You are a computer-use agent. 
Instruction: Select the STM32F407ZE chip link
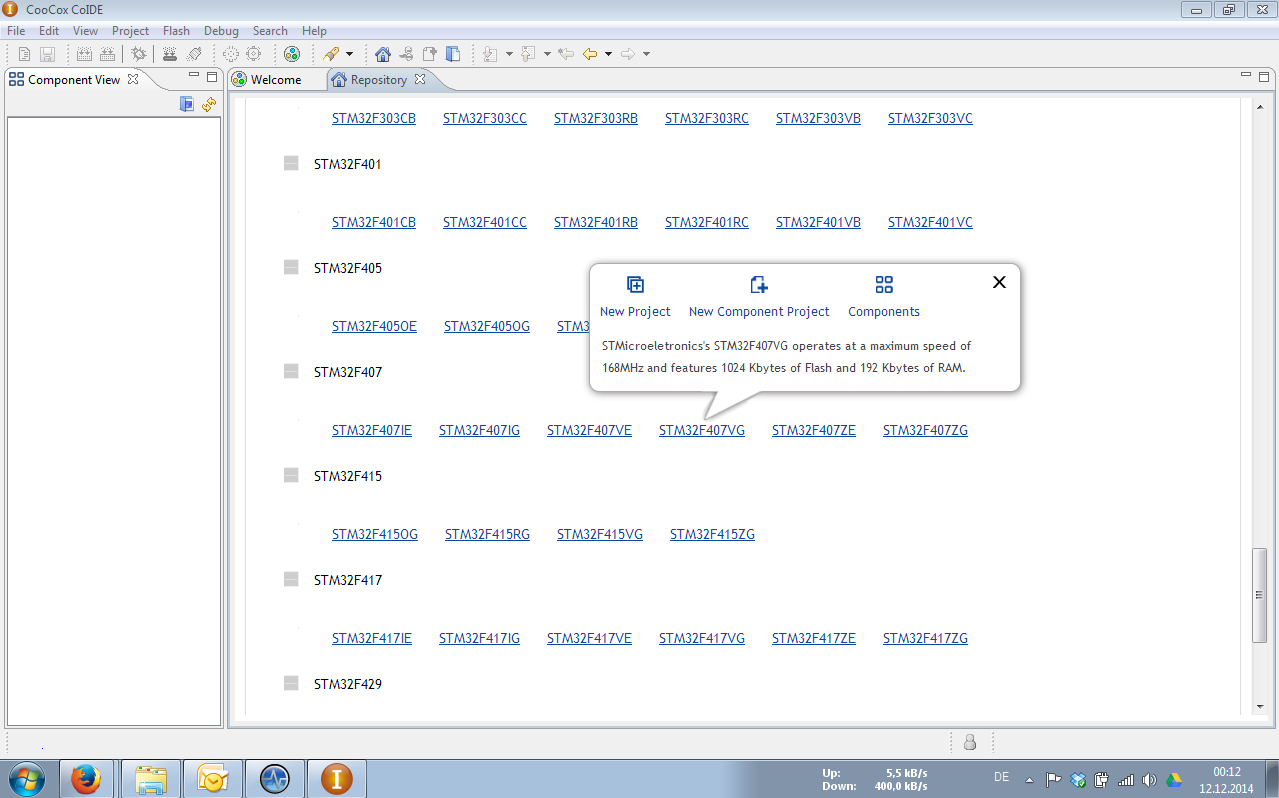tap(814, 430)
